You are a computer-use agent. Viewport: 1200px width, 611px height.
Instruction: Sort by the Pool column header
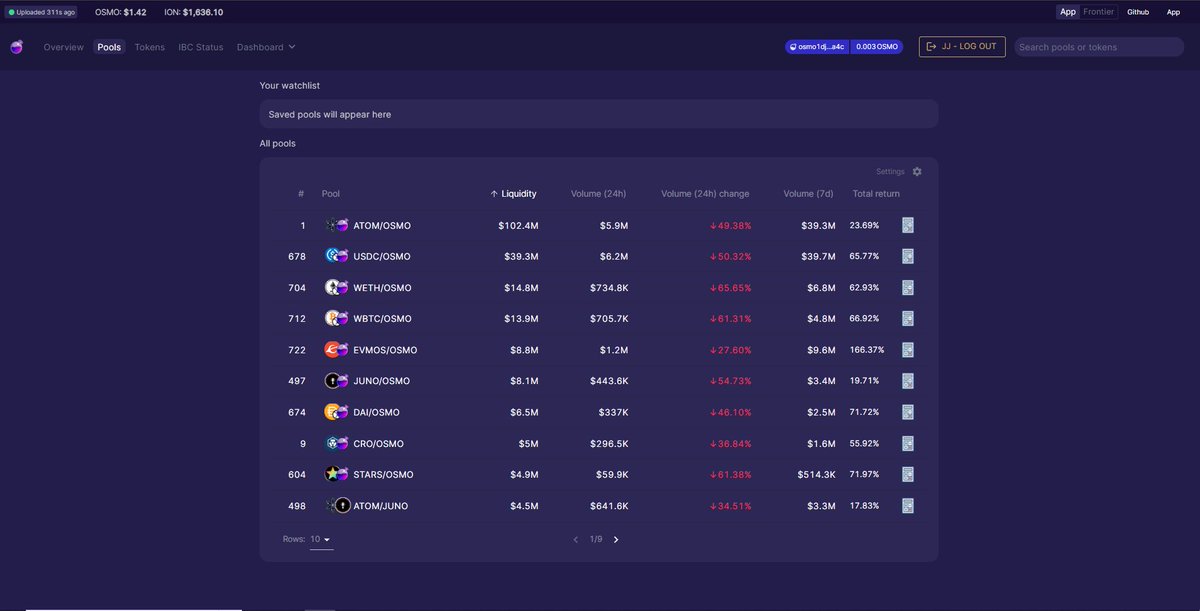[x=331, y=194]
